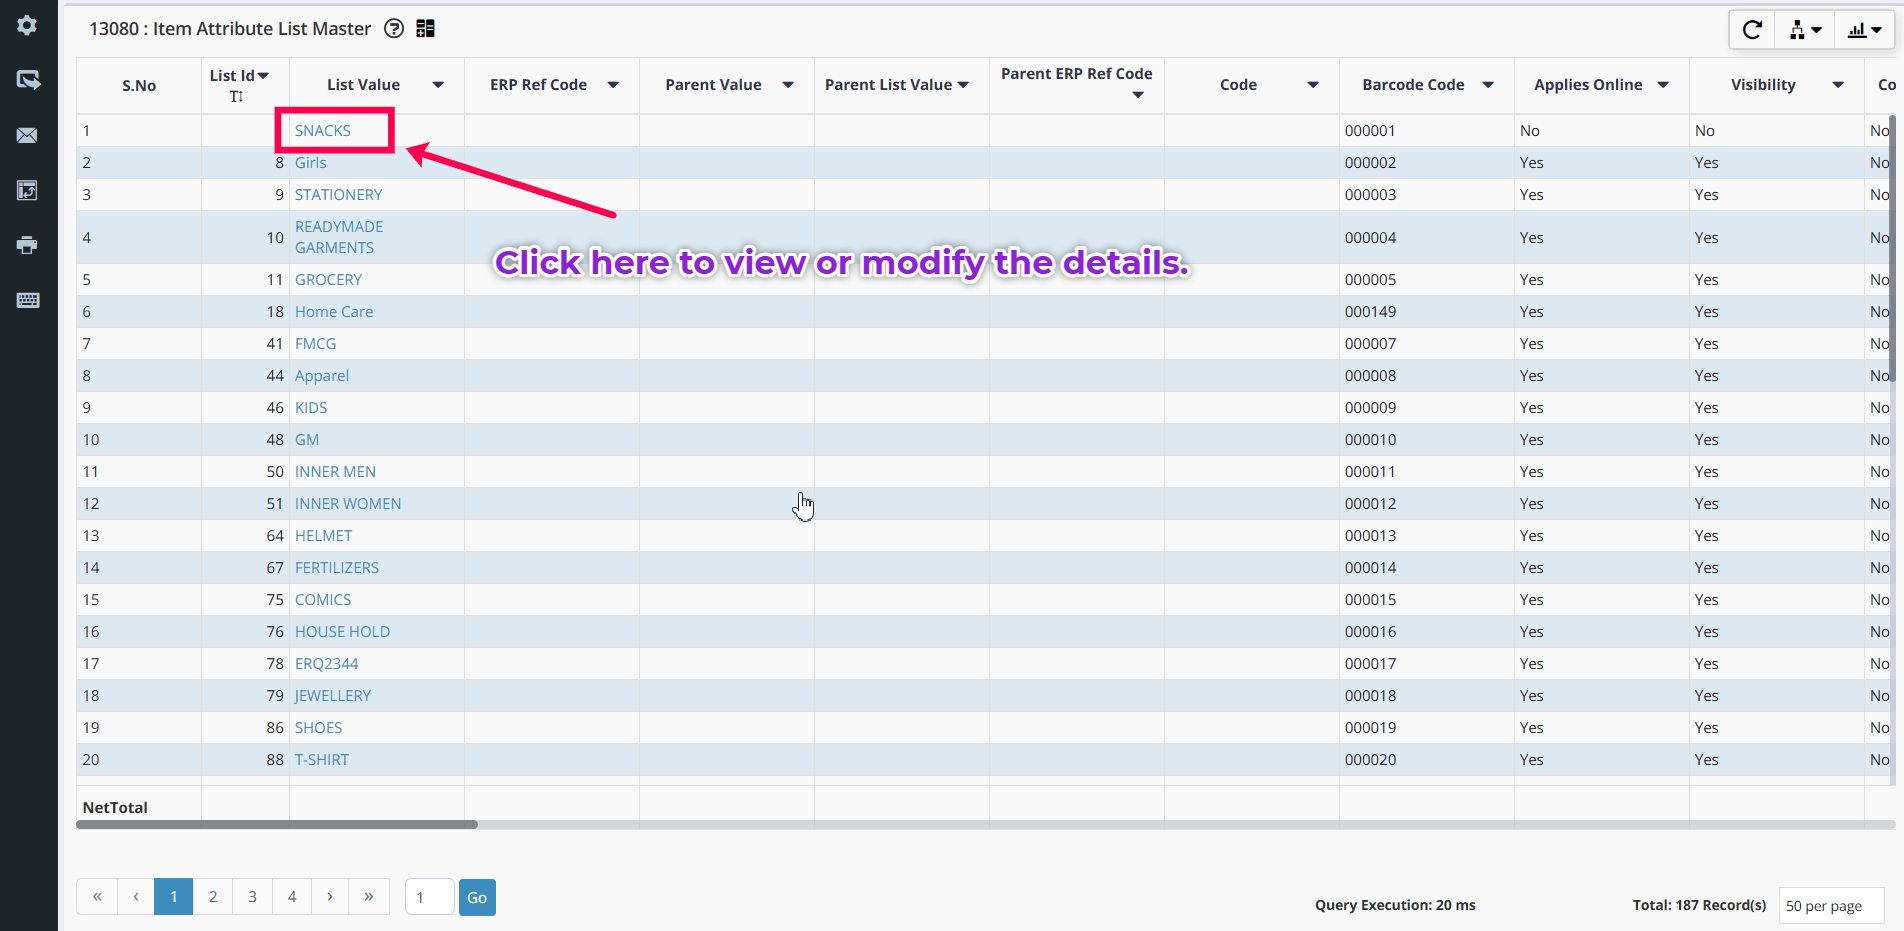Open the T-SHIRT list value
1904x931 pixels.
322,760
